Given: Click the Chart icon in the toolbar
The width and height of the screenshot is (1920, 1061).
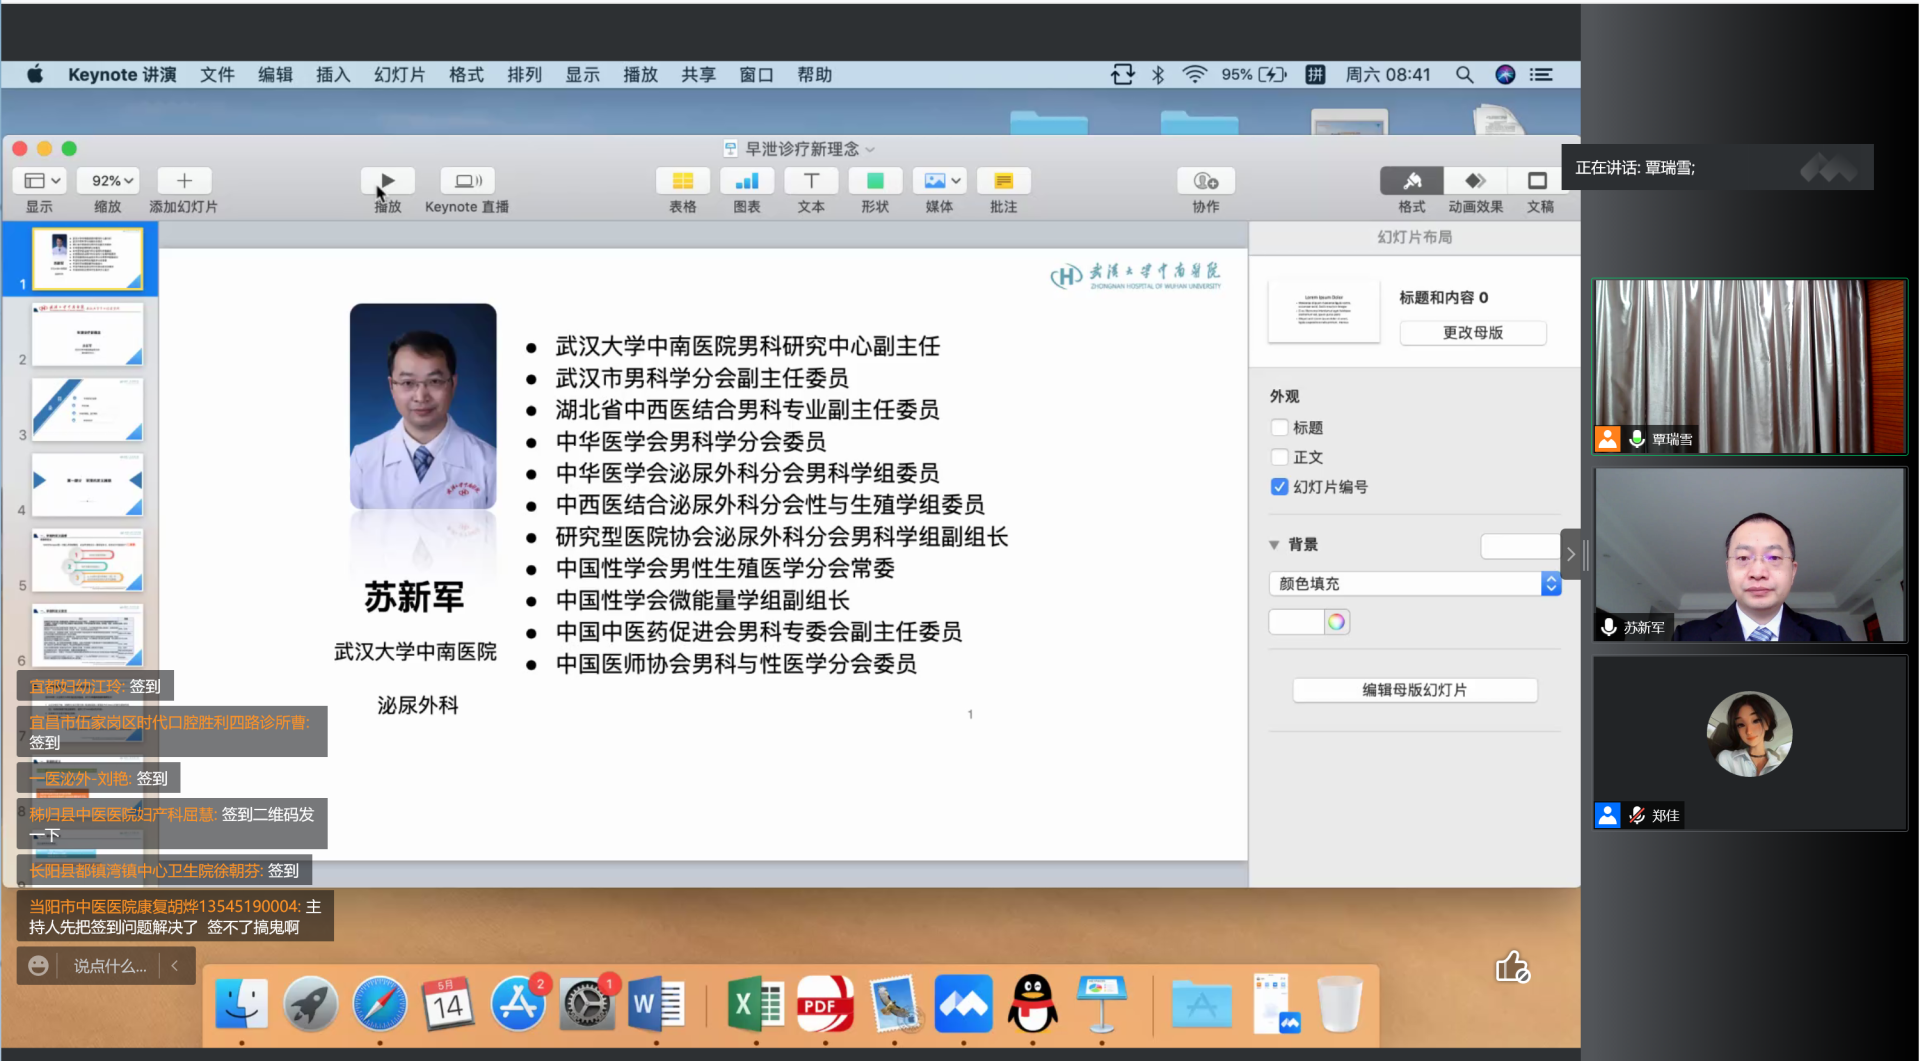Looking at the screenshot, I should [x=746, y=181].
